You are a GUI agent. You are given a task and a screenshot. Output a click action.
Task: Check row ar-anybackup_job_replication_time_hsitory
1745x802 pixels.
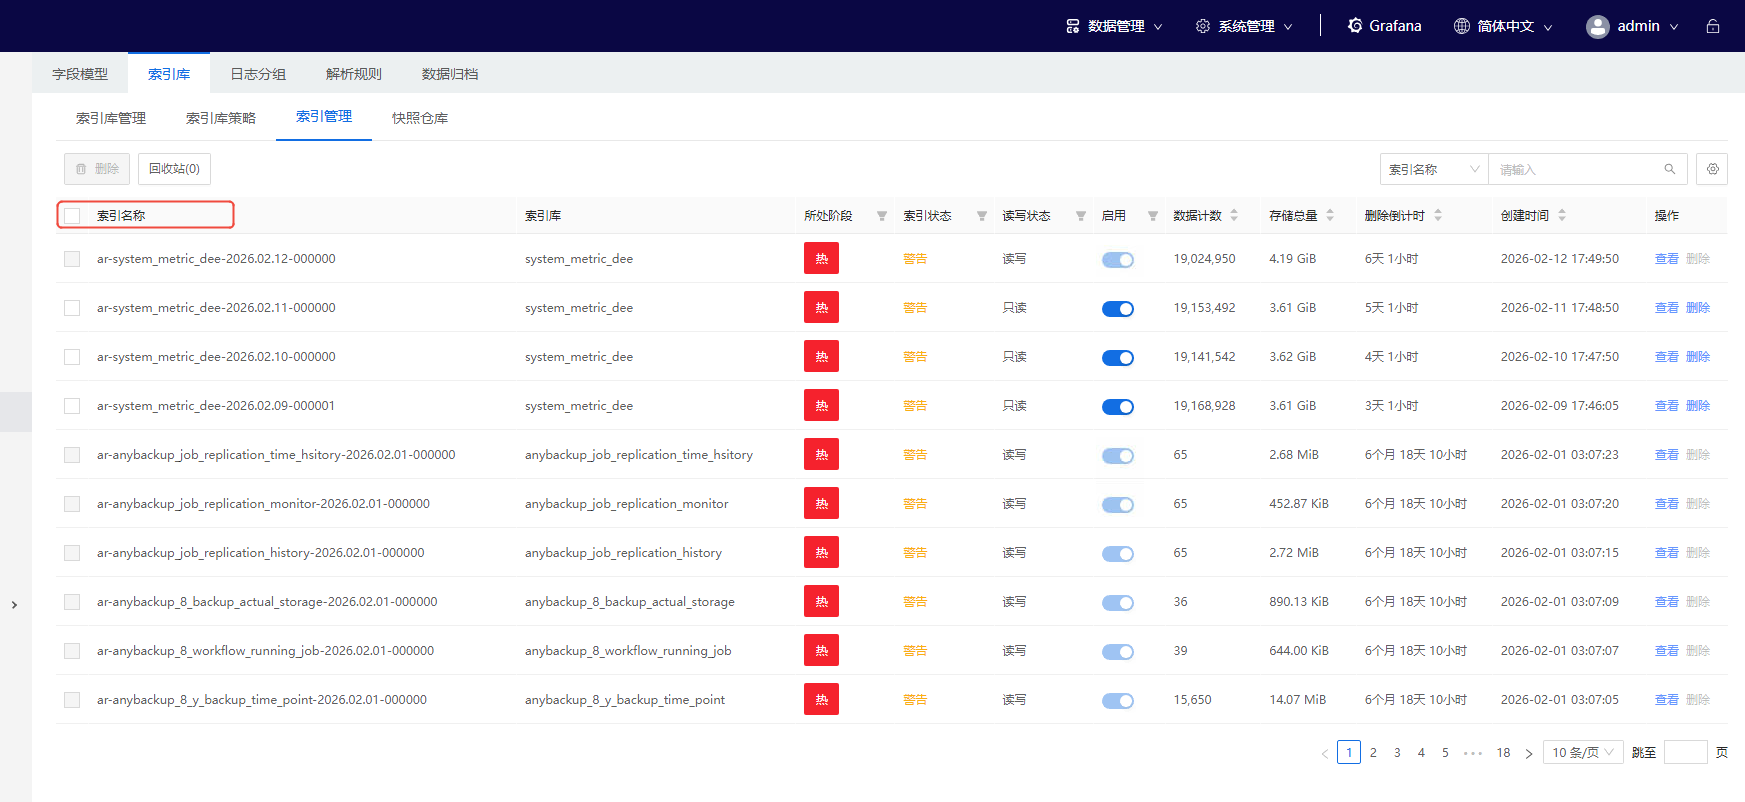click(x=72, y=455)
